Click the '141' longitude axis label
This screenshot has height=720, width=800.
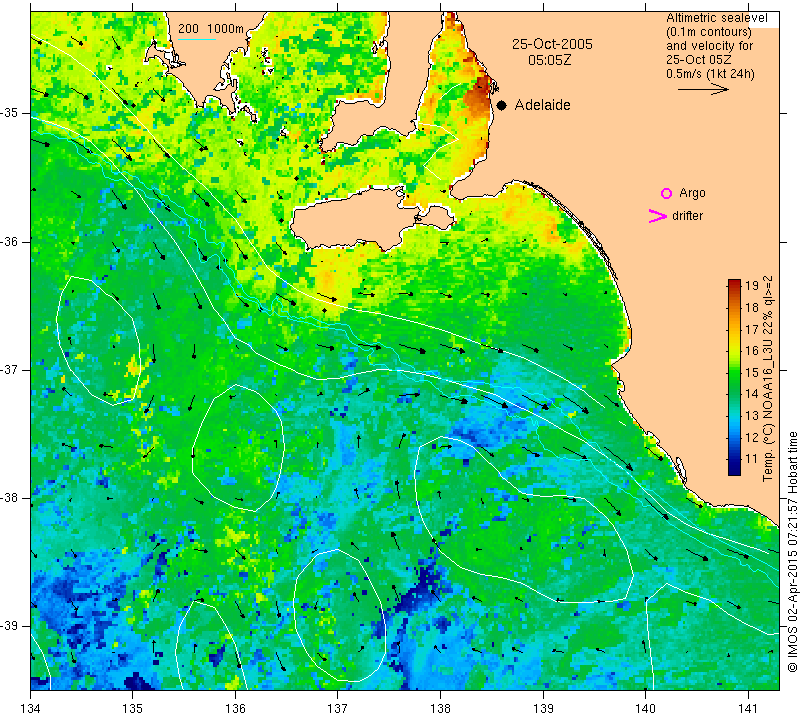(x=748, y=708)
